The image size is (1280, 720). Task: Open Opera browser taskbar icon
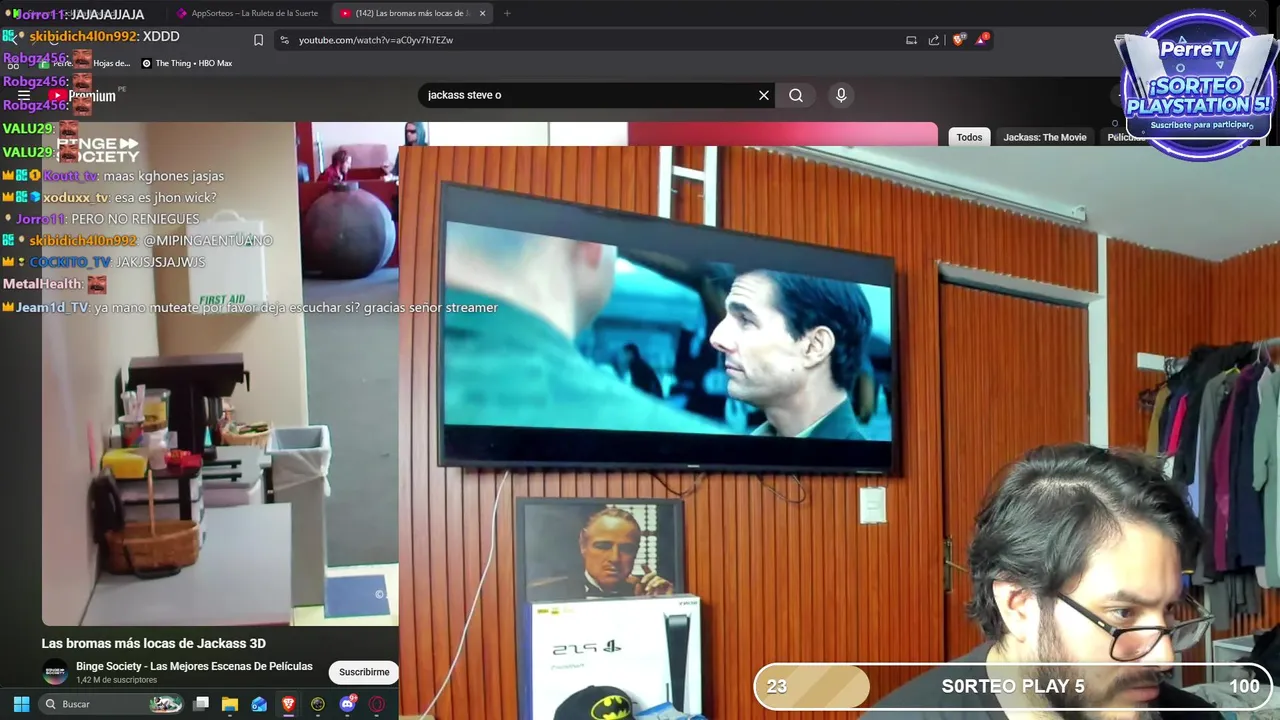click(377, 704)
